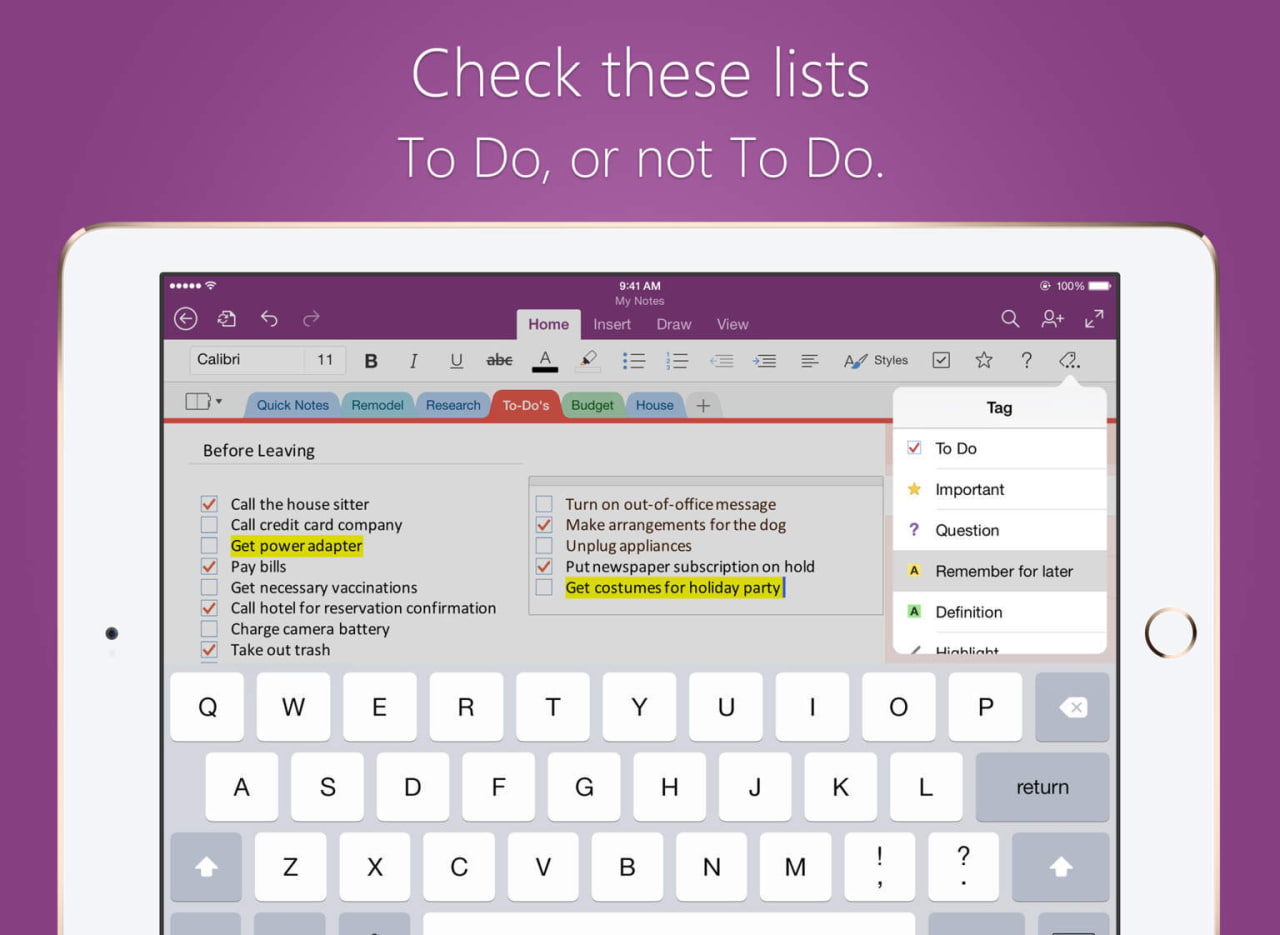Apply the question mark tag in toolbar
The width and height of the screenshot is (1280, 935).
click(x=1026, y=360)
